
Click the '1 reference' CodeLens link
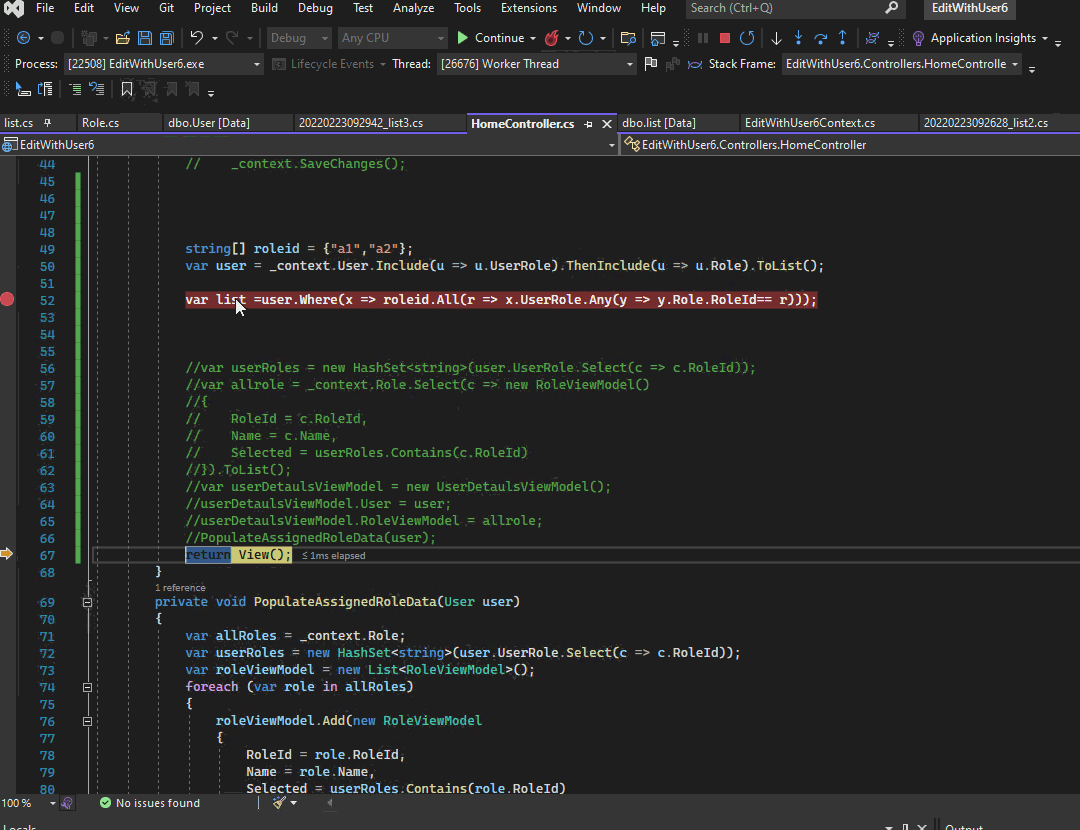click(180, 588)
